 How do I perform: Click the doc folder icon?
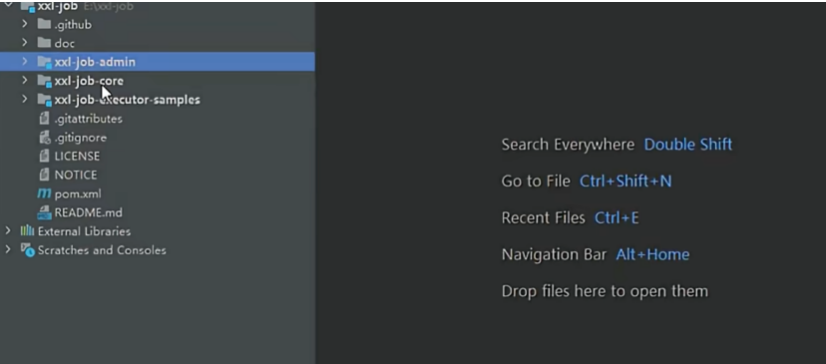coord(44,43)
